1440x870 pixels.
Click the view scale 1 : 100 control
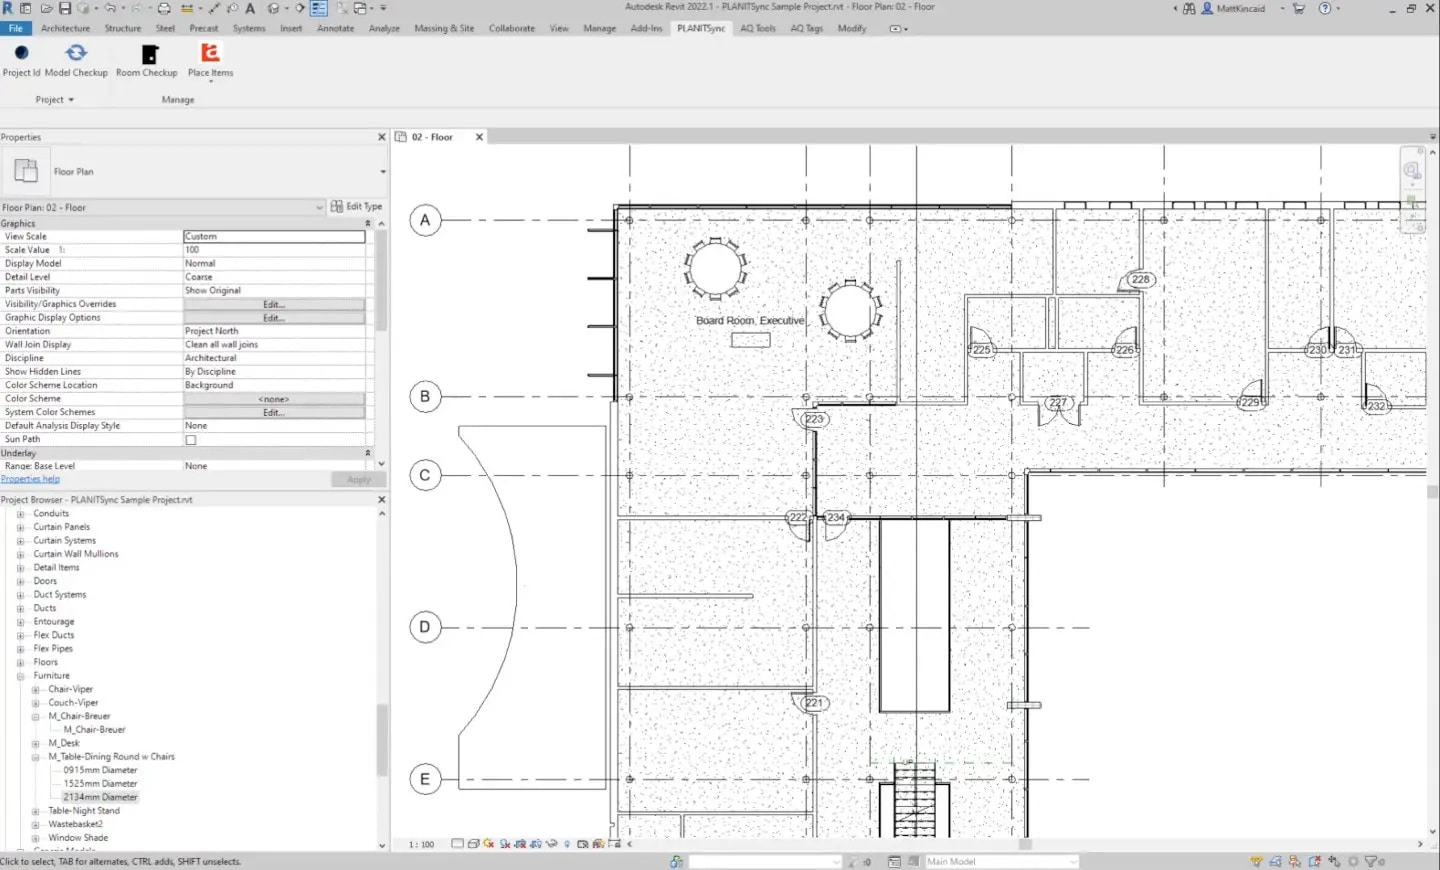421,844
